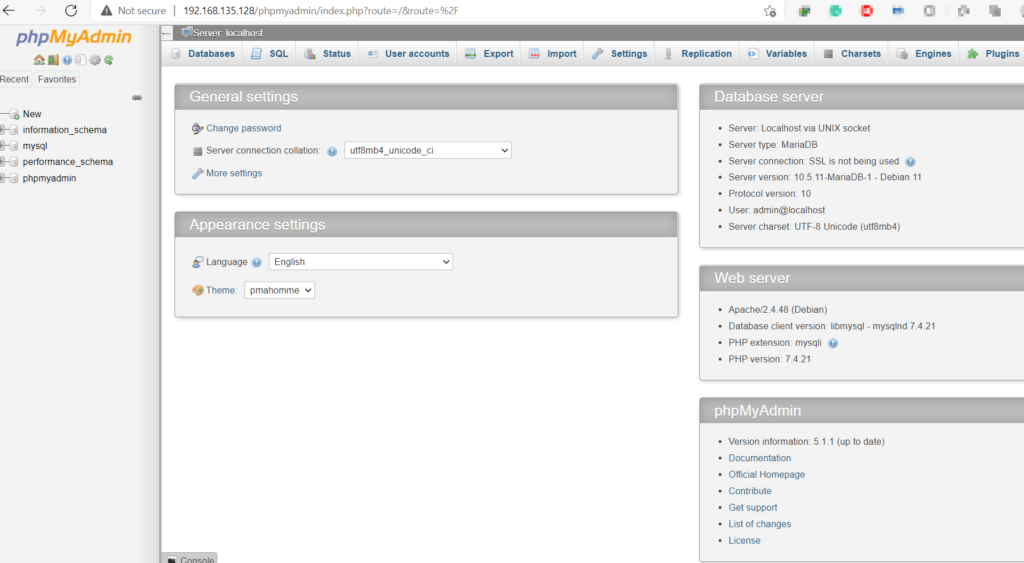Click the browser back arrow
Viewport: 1024px width, 563px height.
pyautogui.click(x=9, y=10)
